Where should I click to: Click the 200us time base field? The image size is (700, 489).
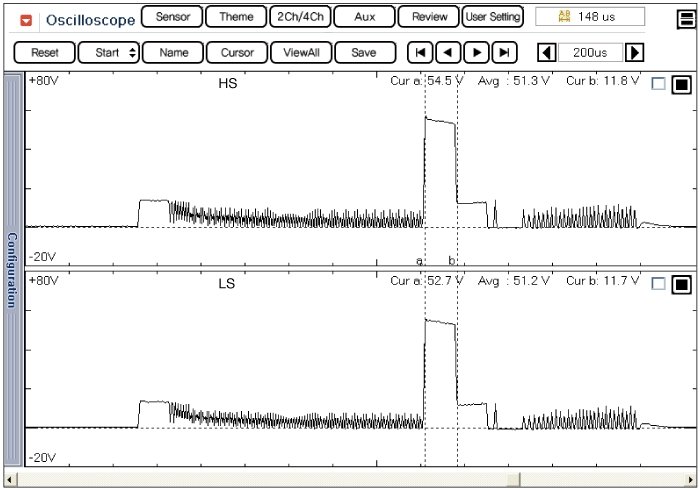(590, 53)
